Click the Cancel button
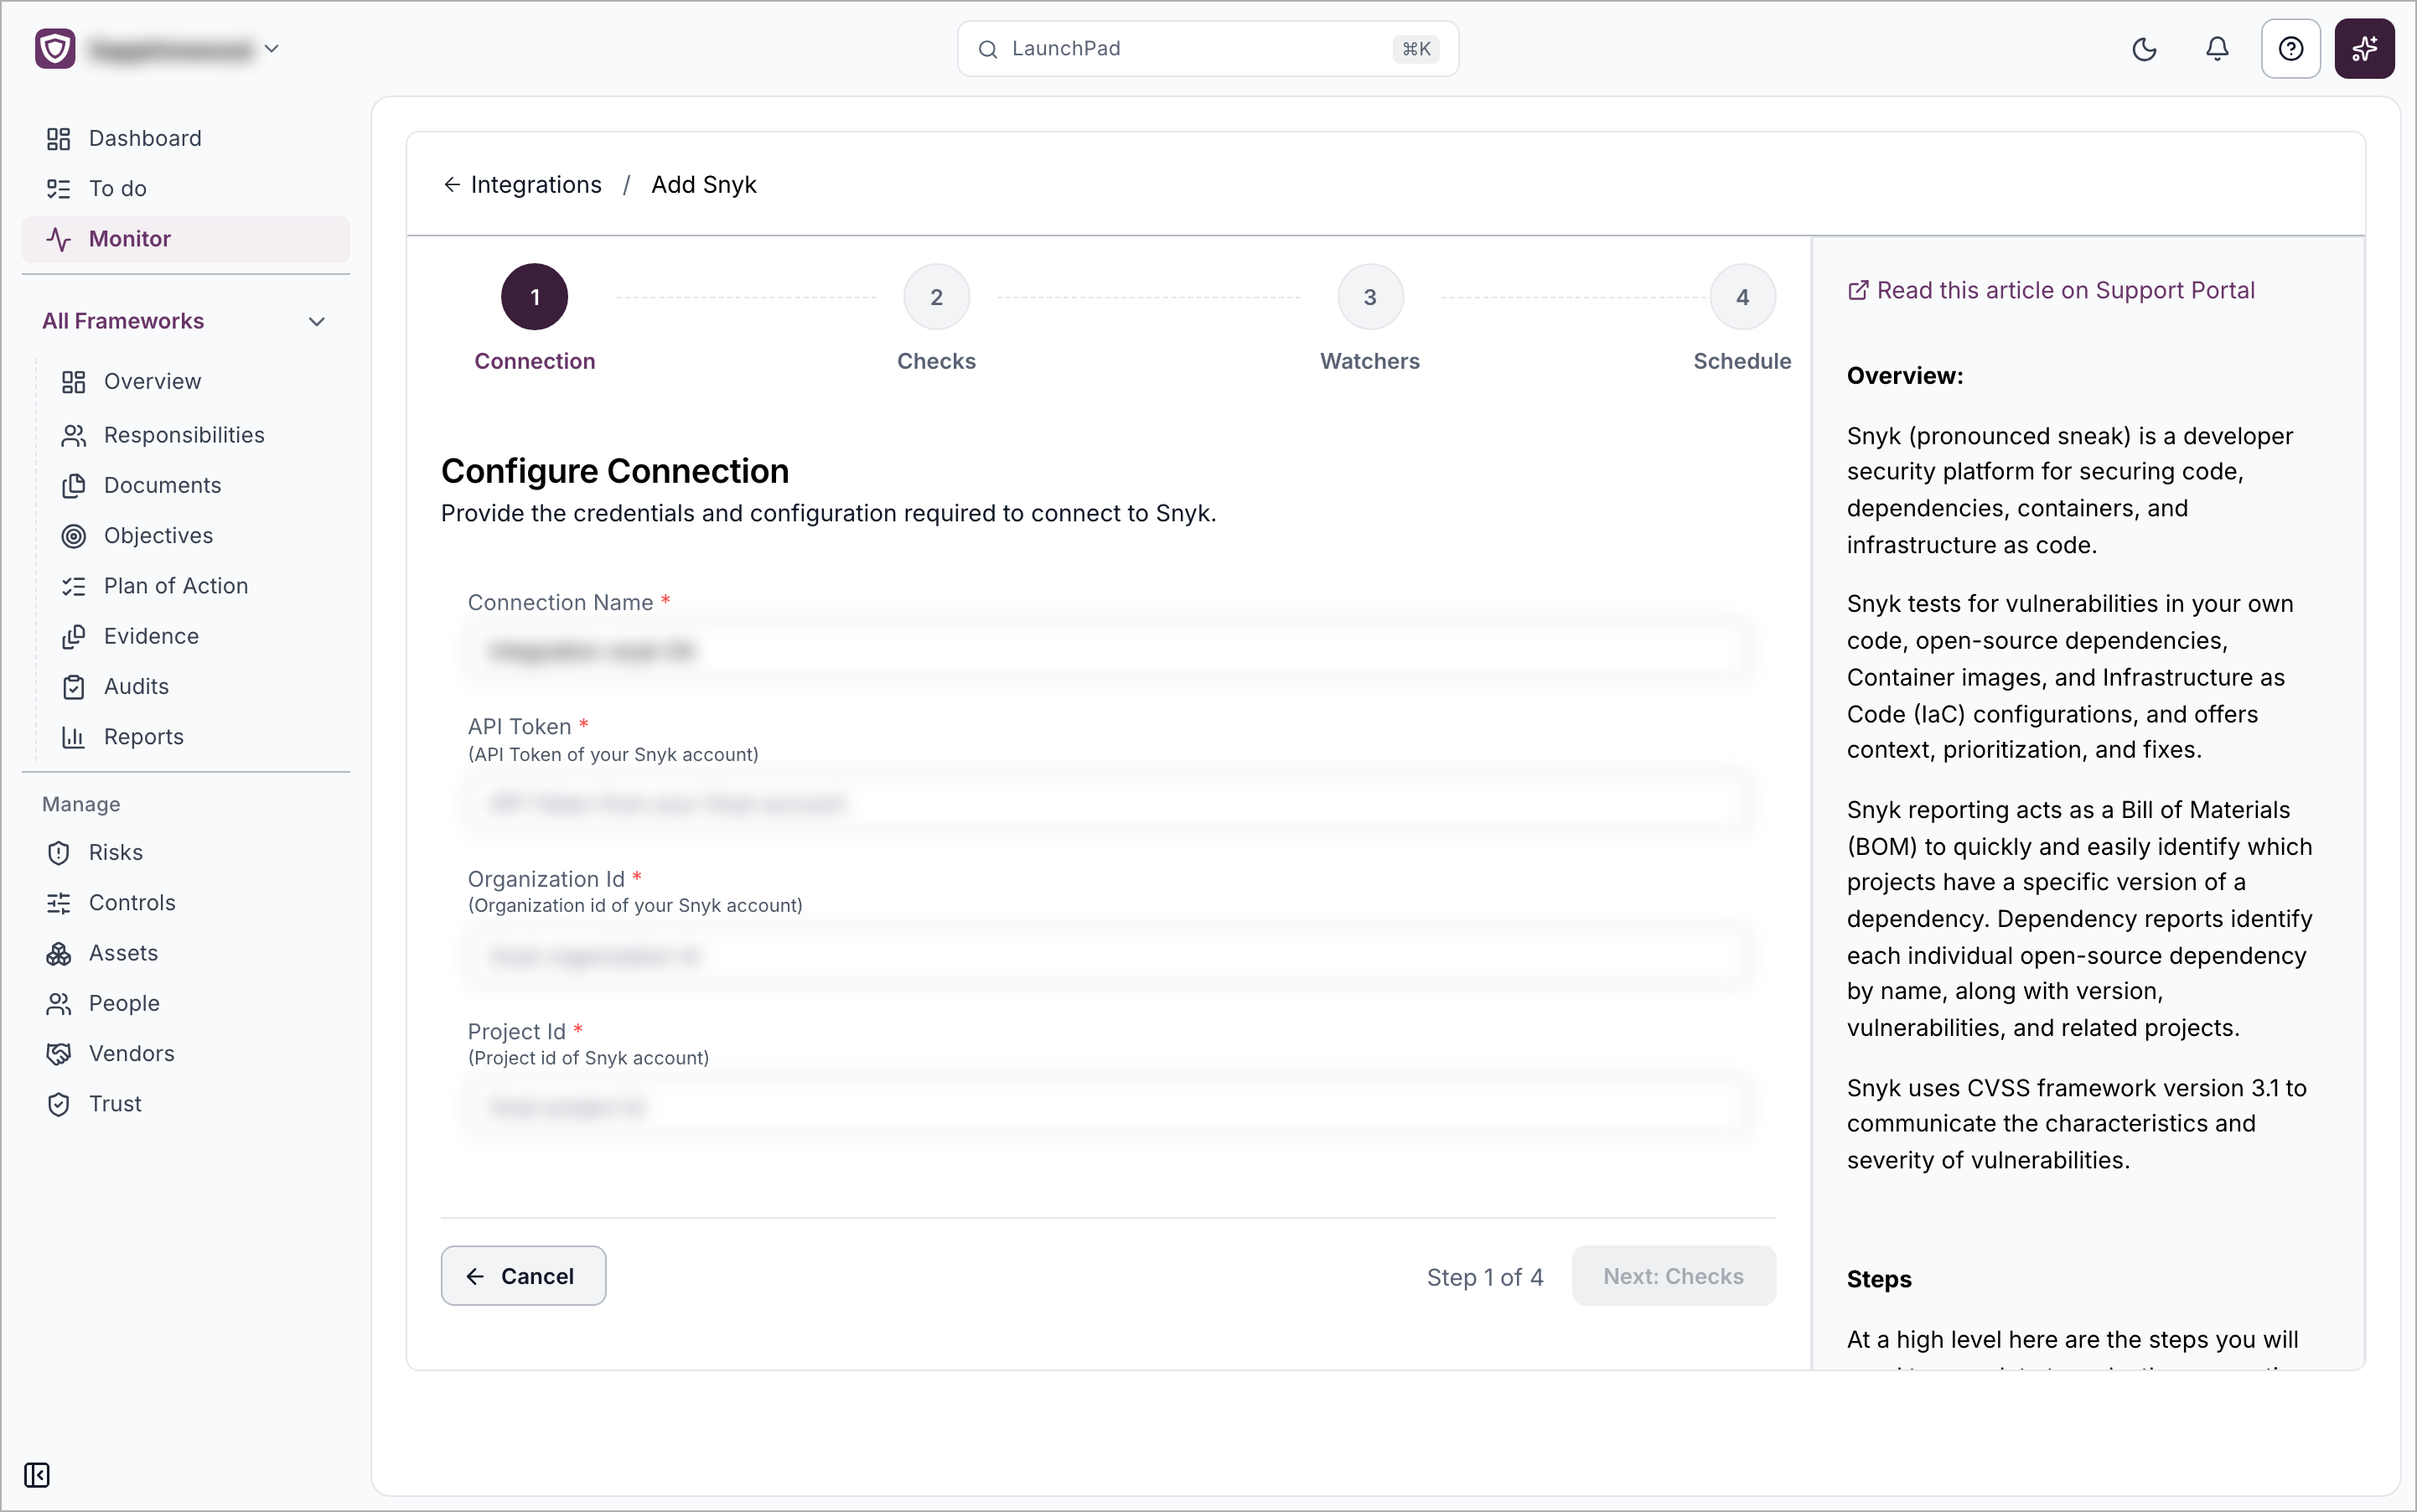Image resolution: width=2417 pixels, height=1512 pixels. [523, 1275]
